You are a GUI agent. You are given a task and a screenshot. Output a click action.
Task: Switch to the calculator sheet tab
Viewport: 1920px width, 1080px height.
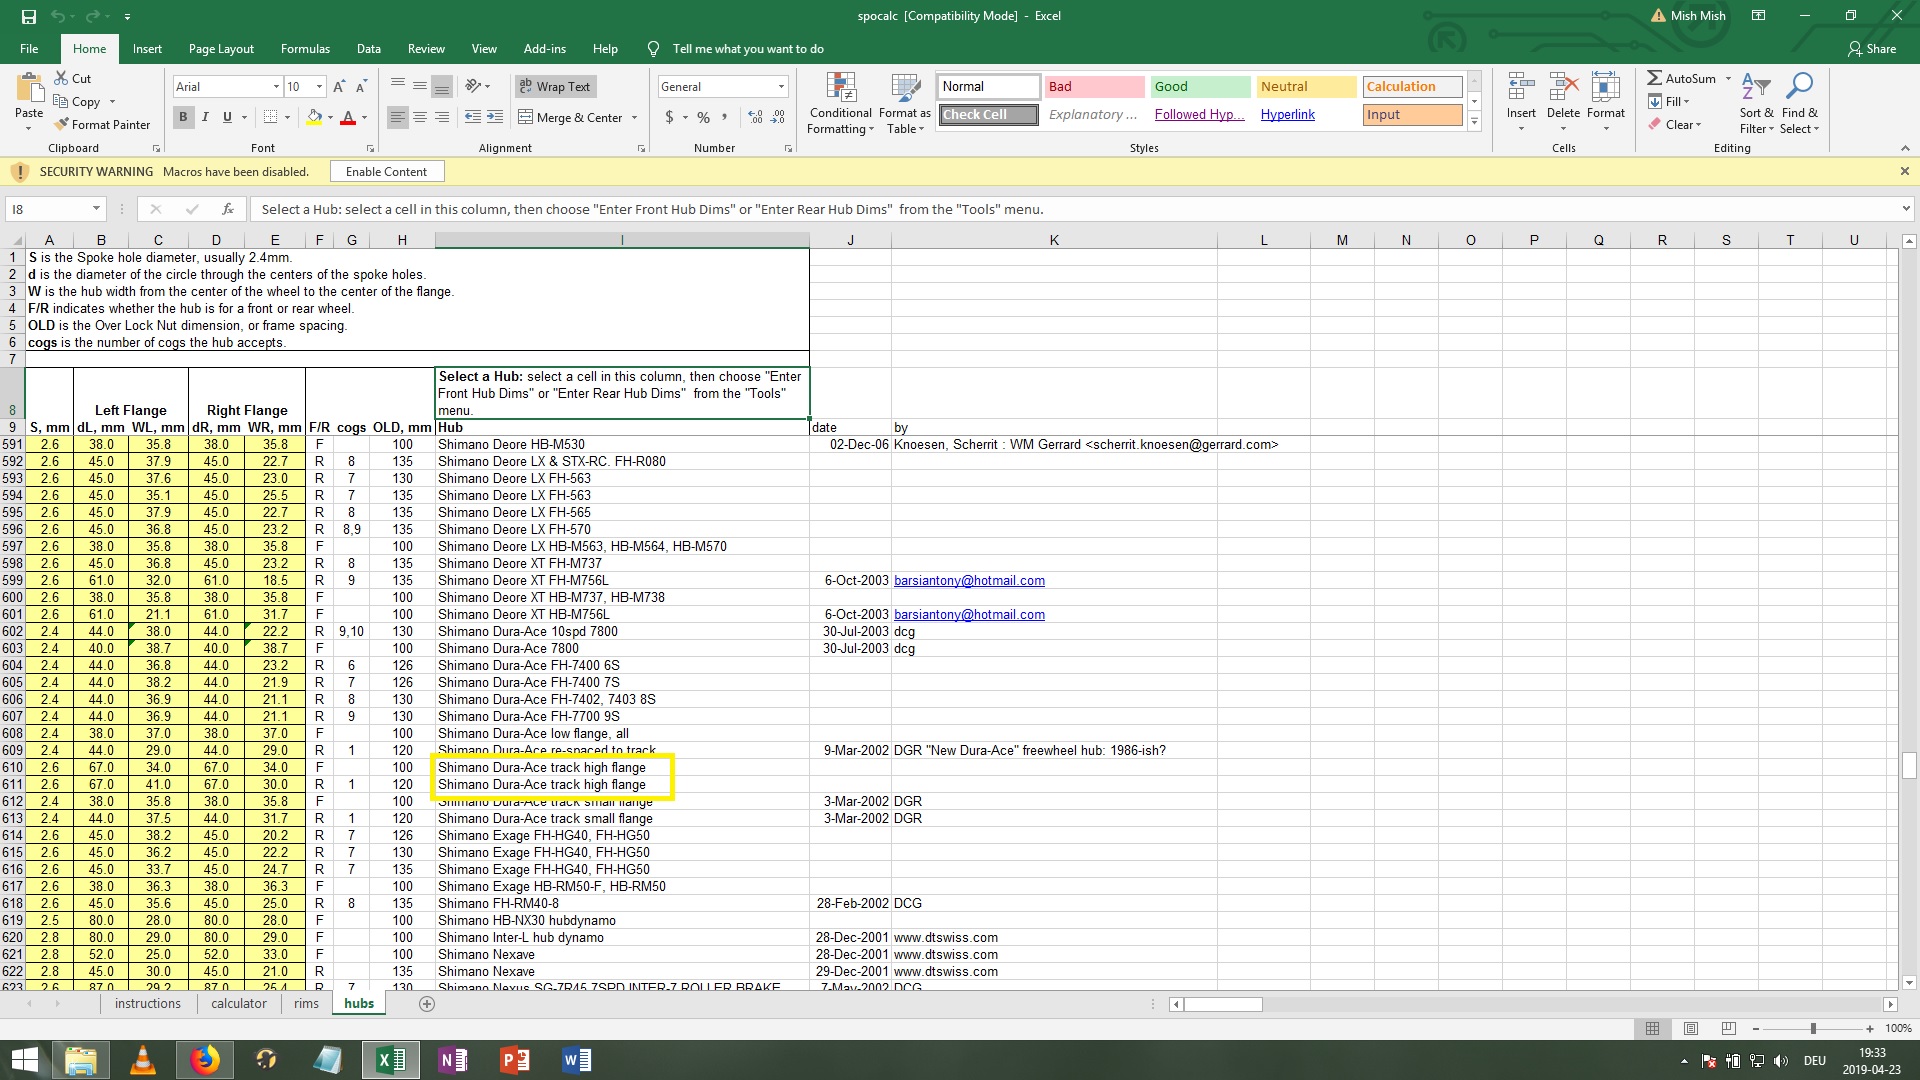coord(239,1004)
